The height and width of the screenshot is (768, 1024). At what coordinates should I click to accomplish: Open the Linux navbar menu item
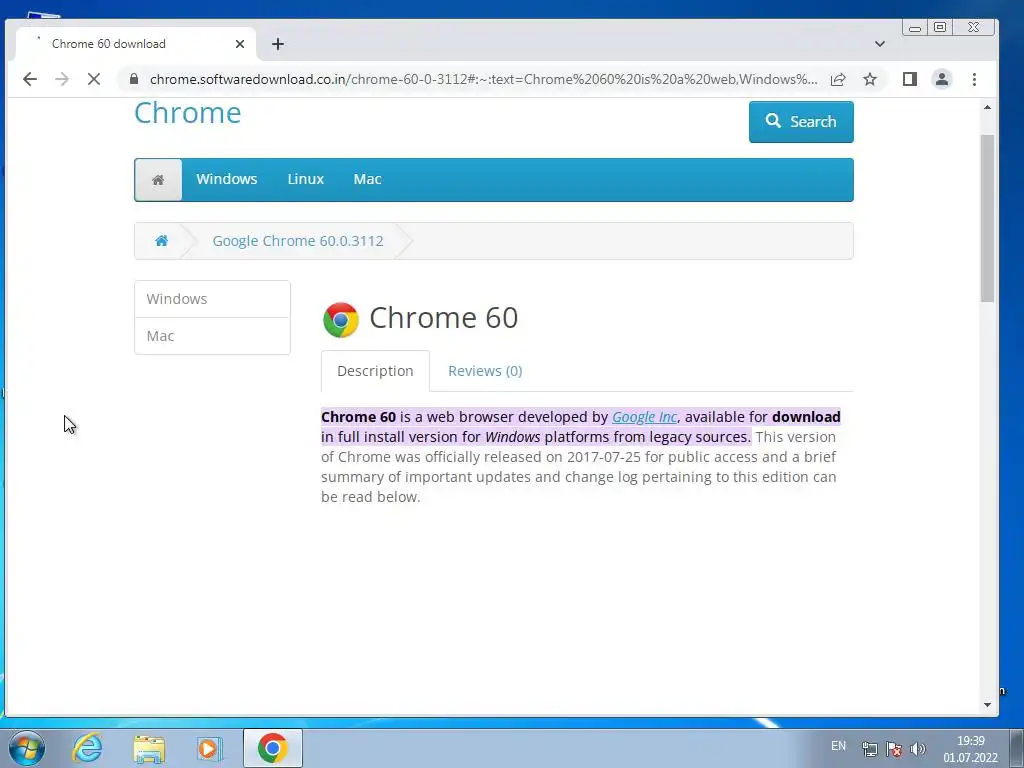click(x=306, y=179)
